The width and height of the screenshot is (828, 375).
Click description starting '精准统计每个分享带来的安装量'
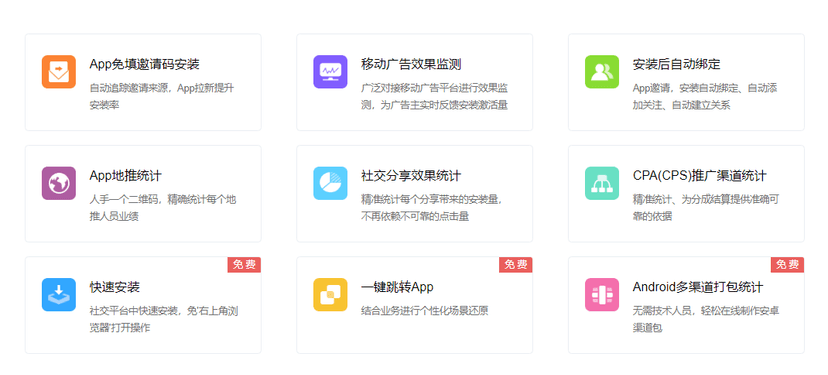click(432, 208)
